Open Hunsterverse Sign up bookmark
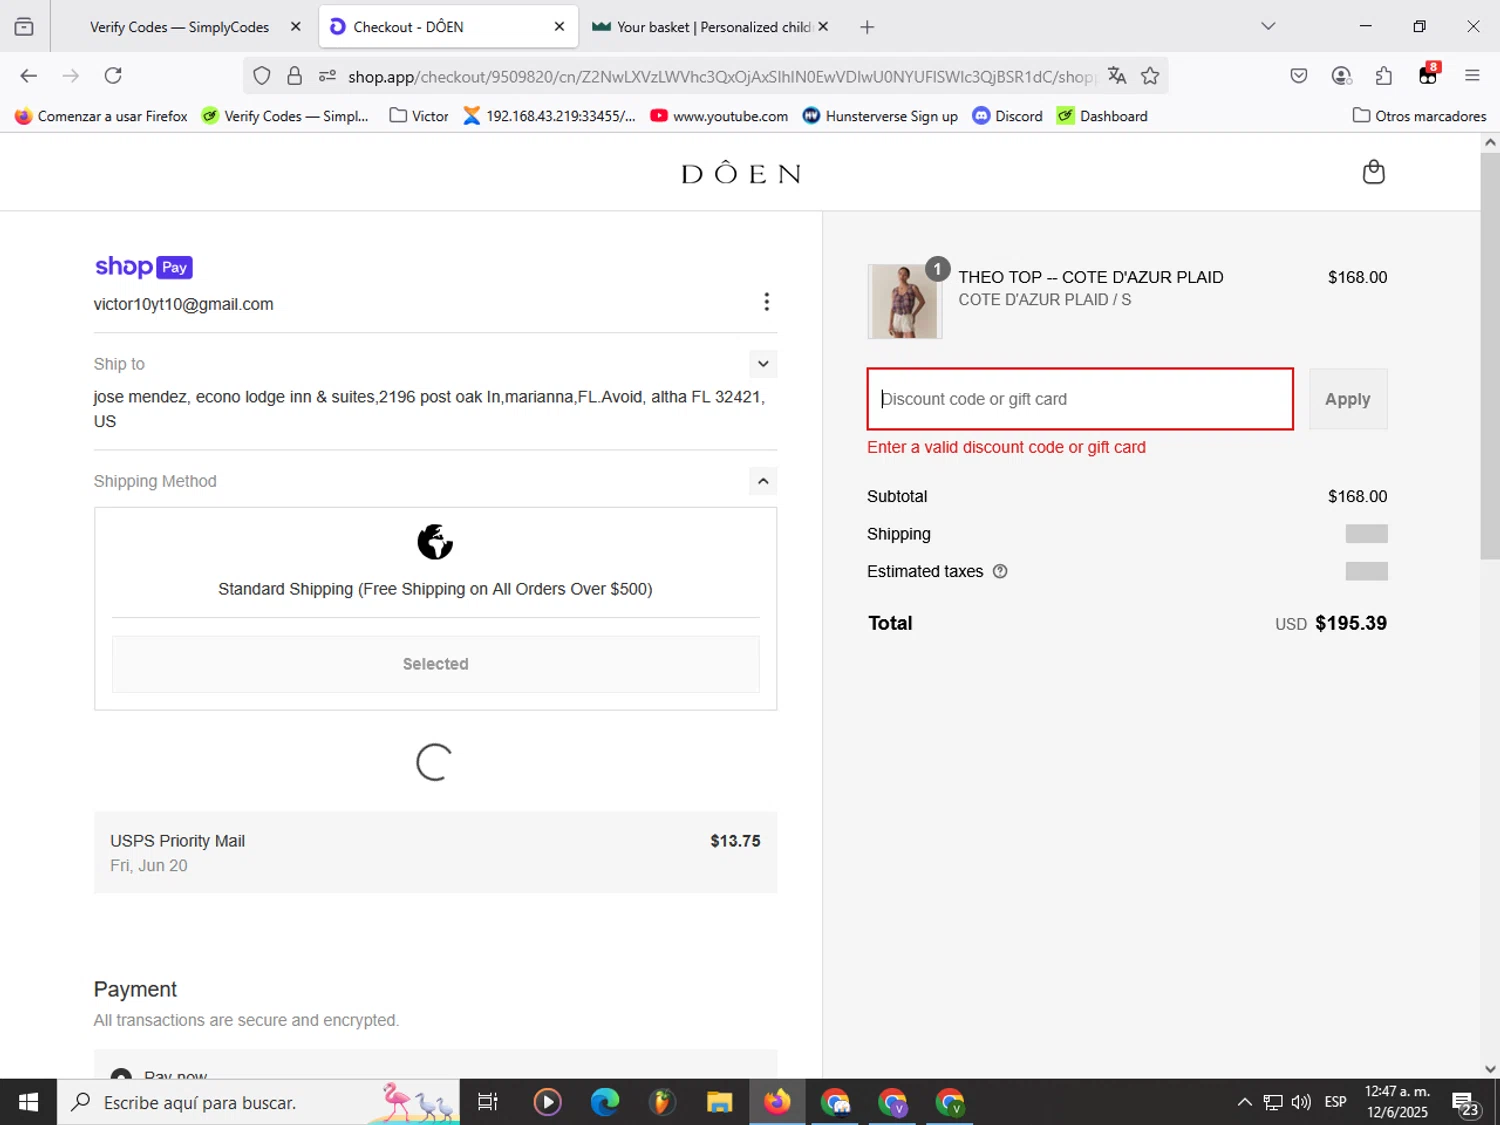 click(880, 116)
